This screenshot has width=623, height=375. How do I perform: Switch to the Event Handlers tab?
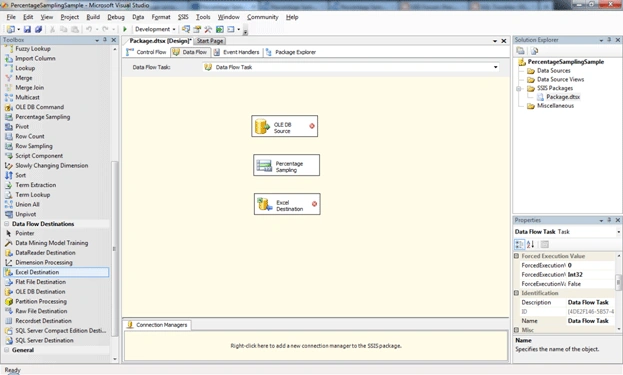(236, 52)
